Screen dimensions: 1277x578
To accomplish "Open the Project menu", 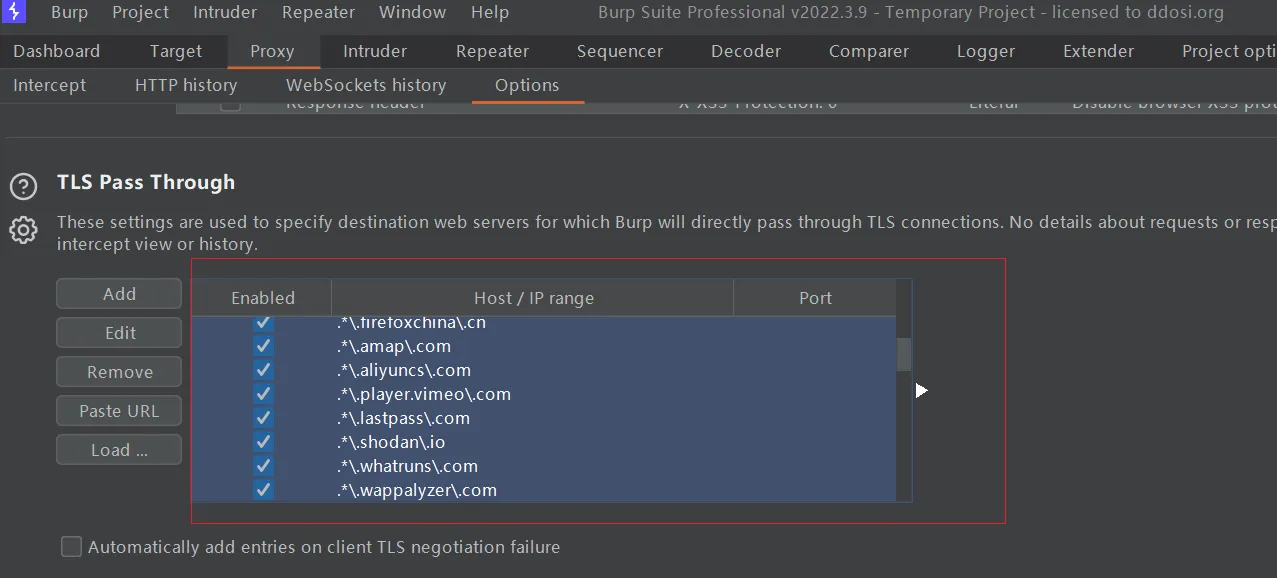I will coord(140,13).
